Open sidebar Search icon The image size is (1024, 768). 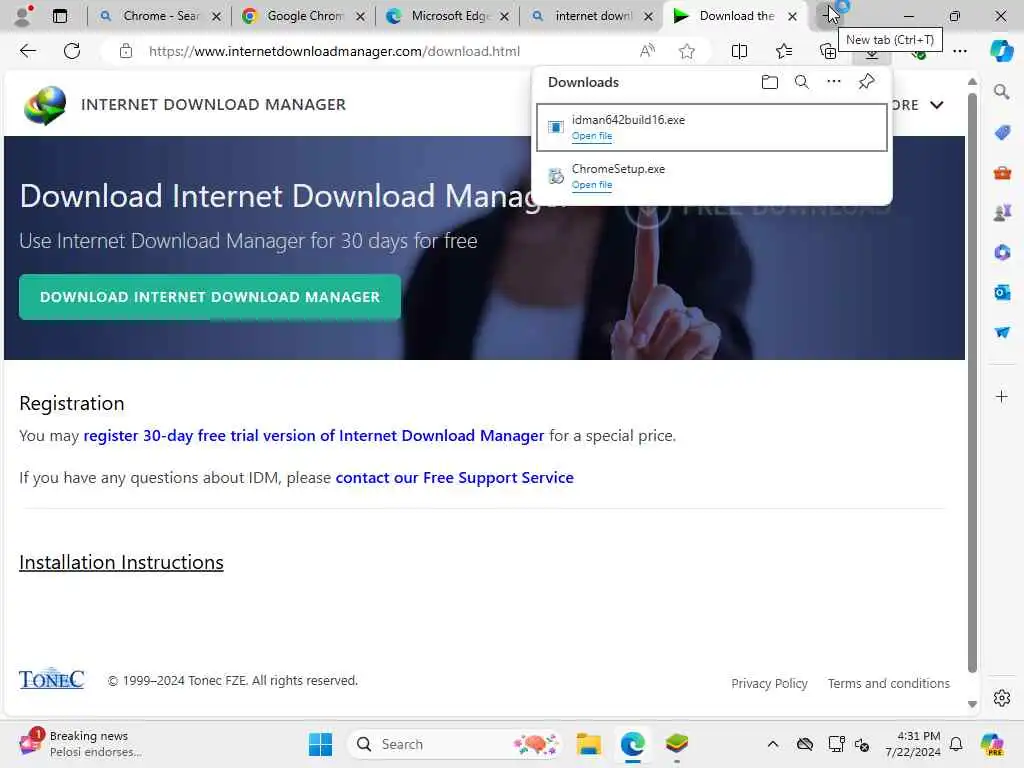pos(1001,92)
